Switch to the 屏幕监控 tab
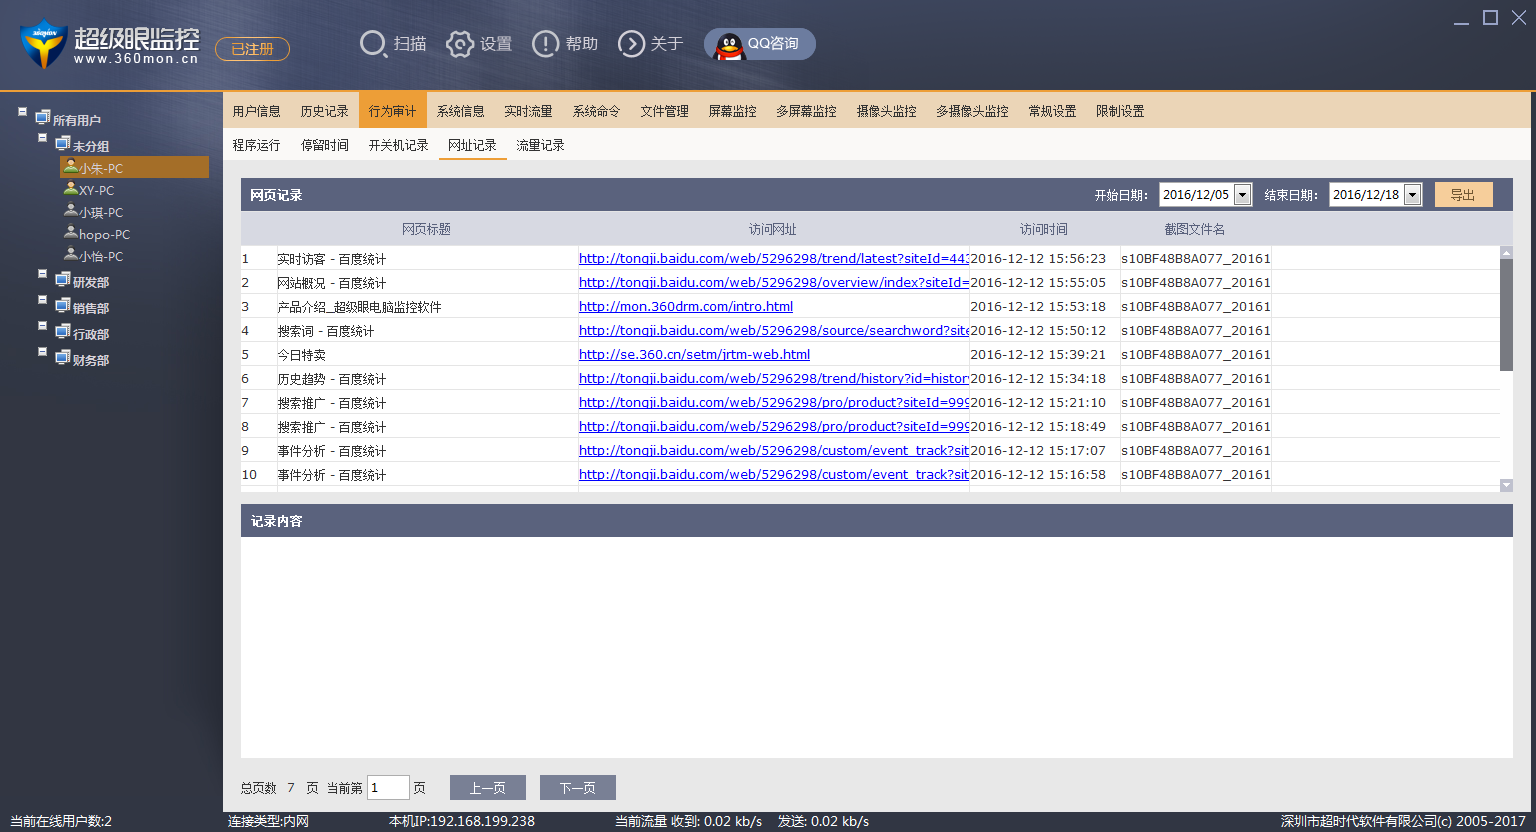Viewport: 1536px width, 832px height. pyautogui.click(x=732, y=111)
